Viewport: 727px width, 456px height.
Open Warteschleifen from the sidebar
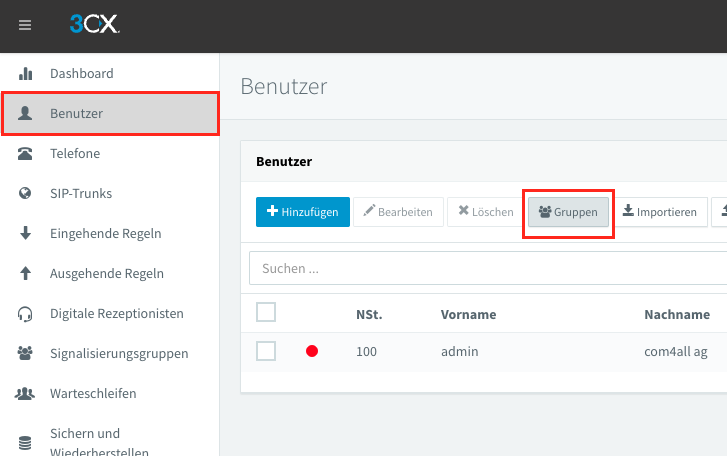tap(93, 393)
